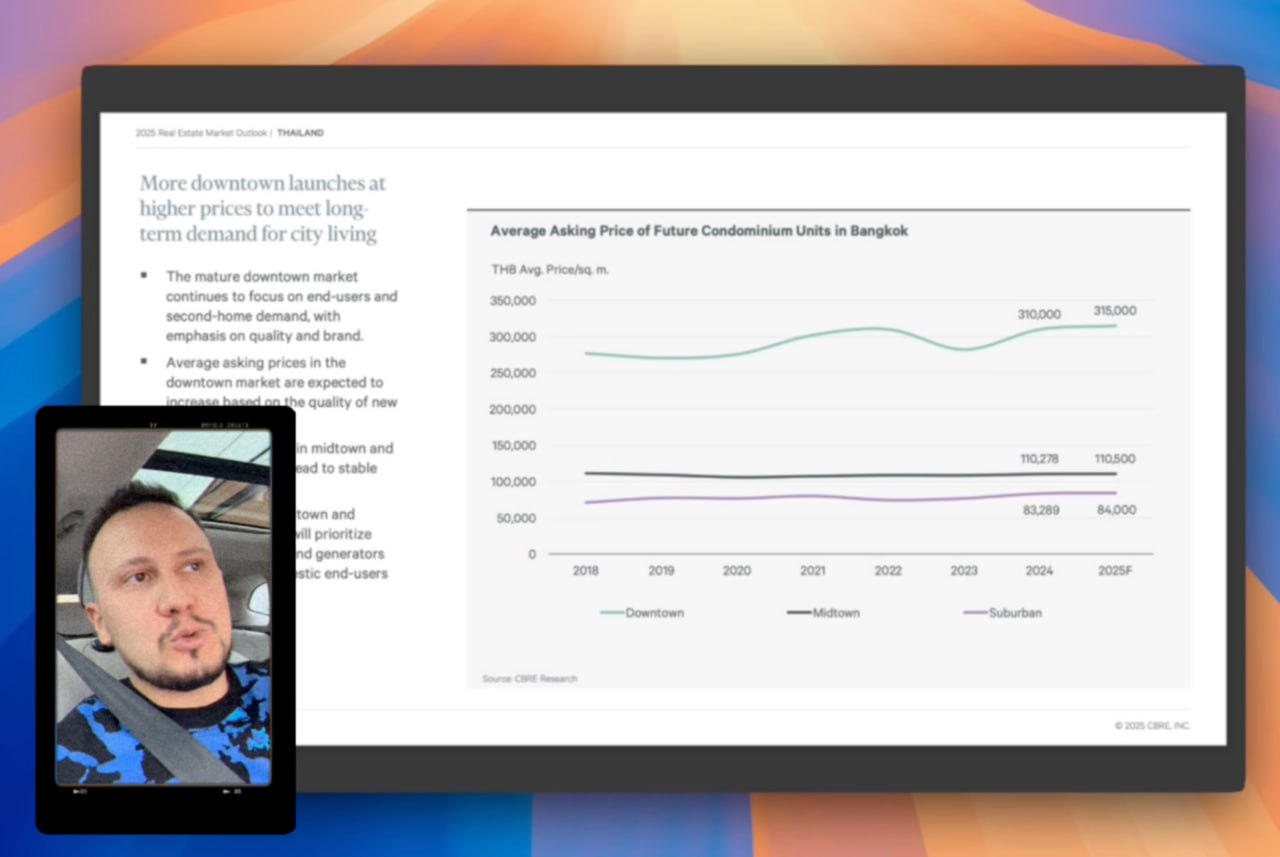Click the '100,000' y-axis label

click(x=513, y=482)
